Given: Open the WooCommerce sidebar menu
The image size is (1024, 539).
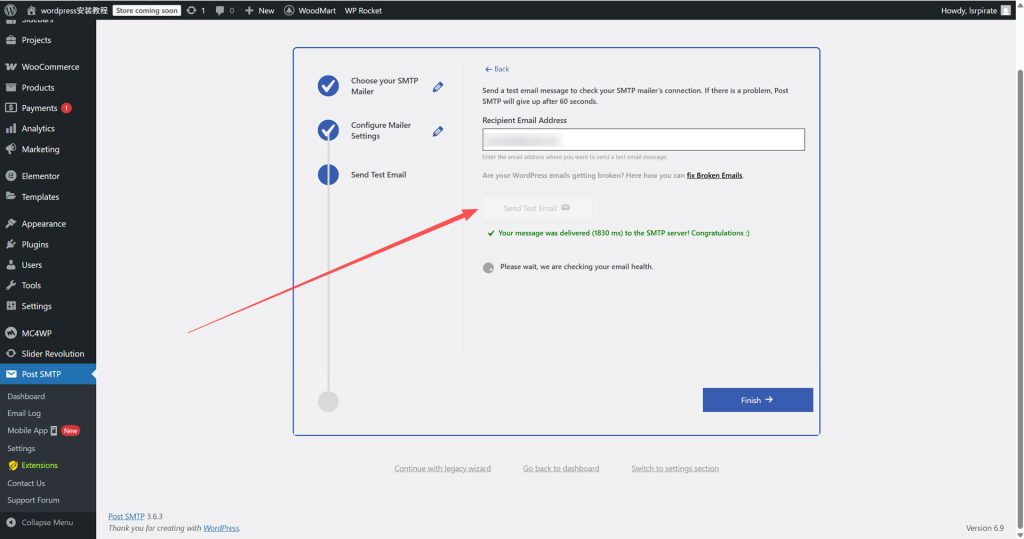Looking at the screenshot, I should [50, 67].
